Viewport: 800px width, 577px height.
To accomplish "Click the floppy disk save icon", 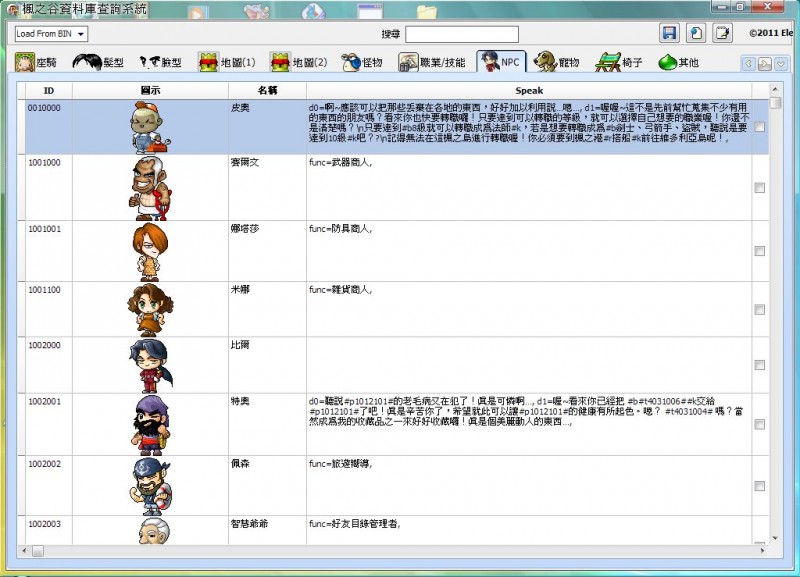I will 669,33.
